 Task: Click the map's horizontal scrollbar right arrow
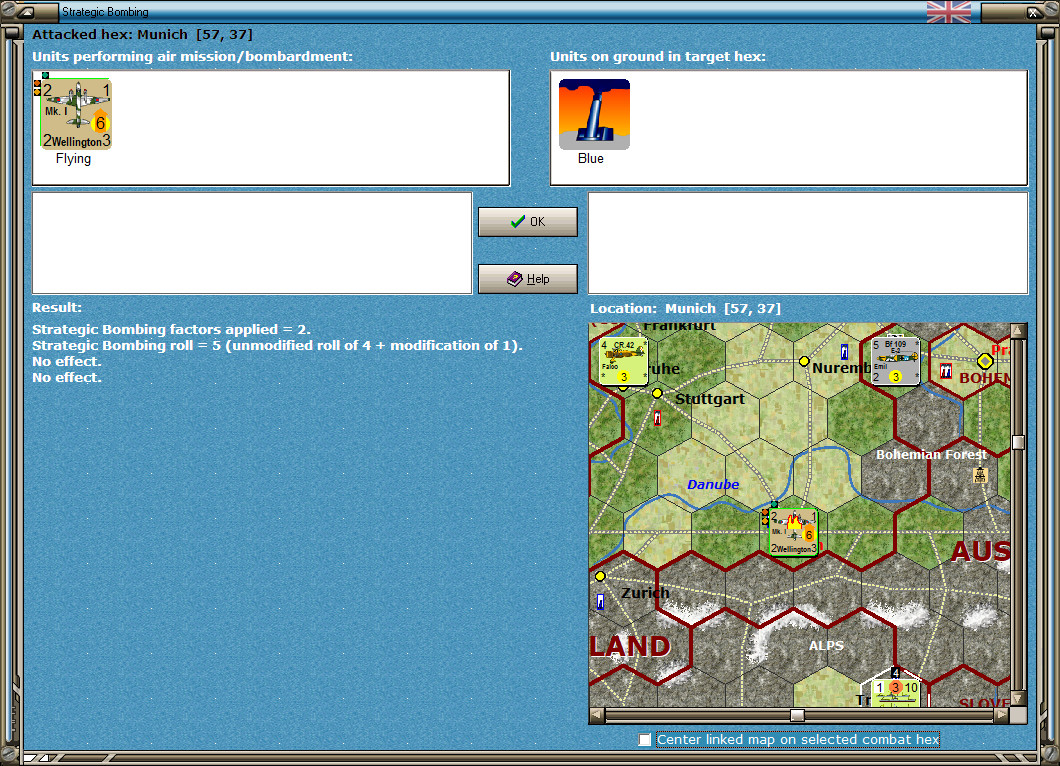(x=1002, y=715)
